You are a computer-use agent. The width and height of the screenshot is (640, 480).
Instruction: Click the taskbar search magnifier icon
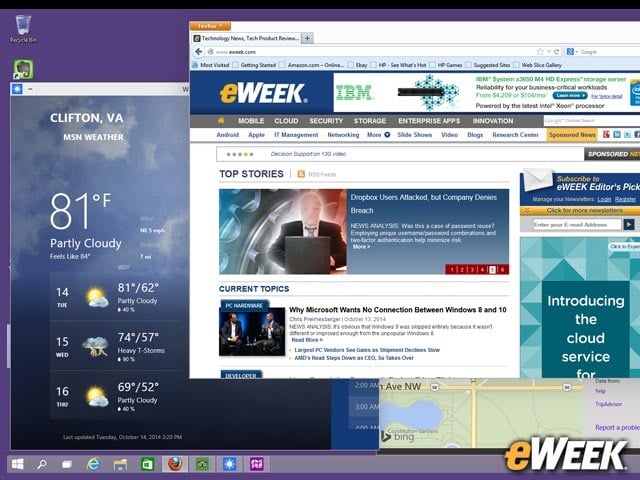[42, 464]
